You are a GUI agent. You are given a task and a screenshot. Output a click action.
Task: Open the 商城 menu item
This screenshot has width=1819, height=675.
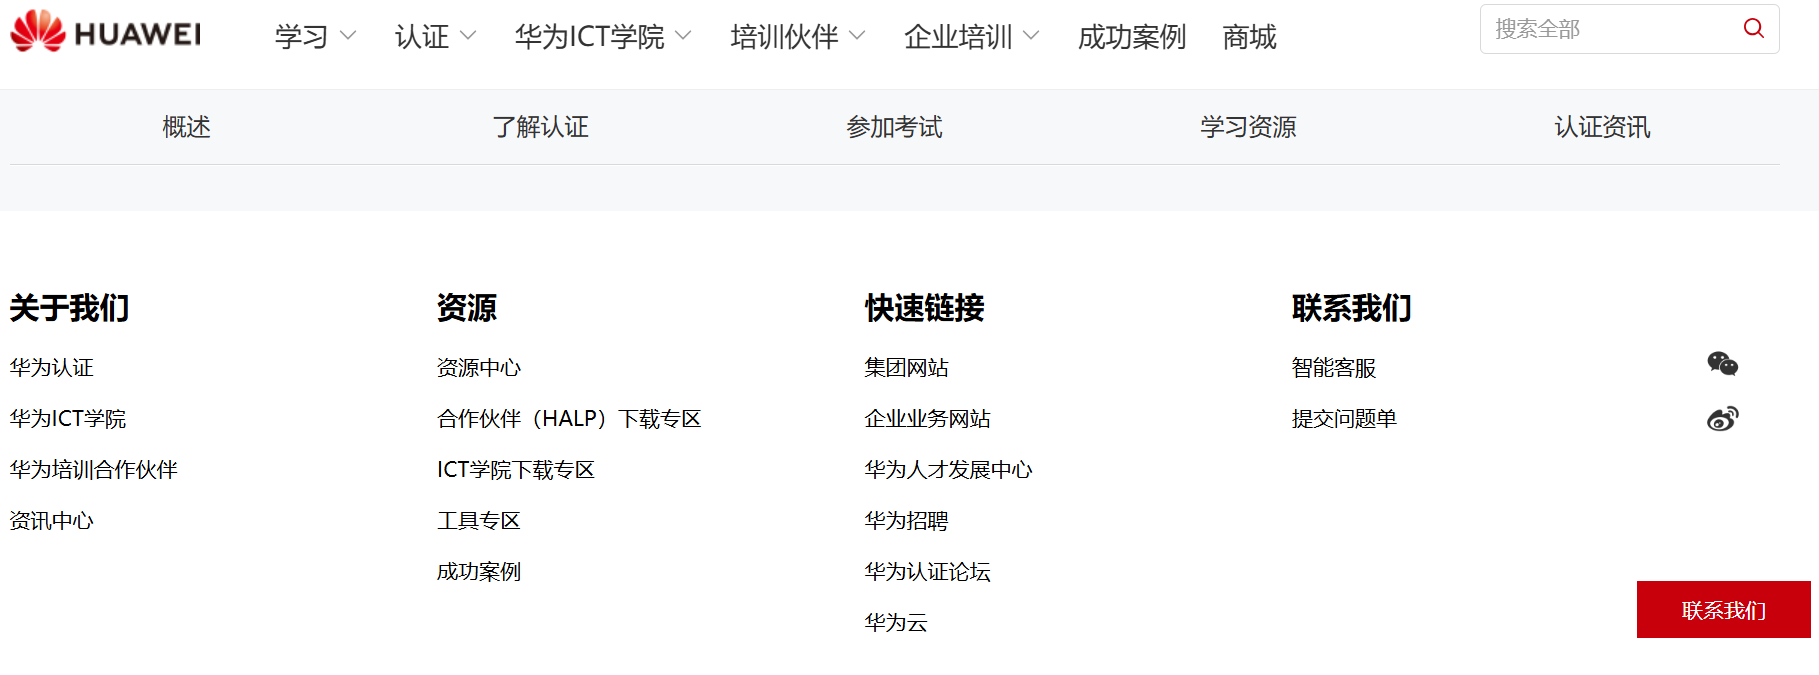tap(1249, 37)
